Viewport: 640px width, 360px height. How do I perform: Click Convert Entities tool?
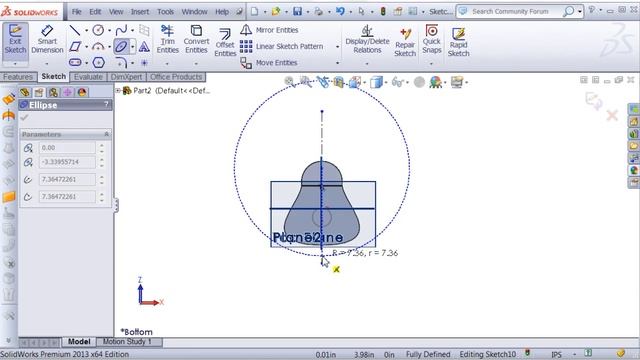tap(196, 39)
